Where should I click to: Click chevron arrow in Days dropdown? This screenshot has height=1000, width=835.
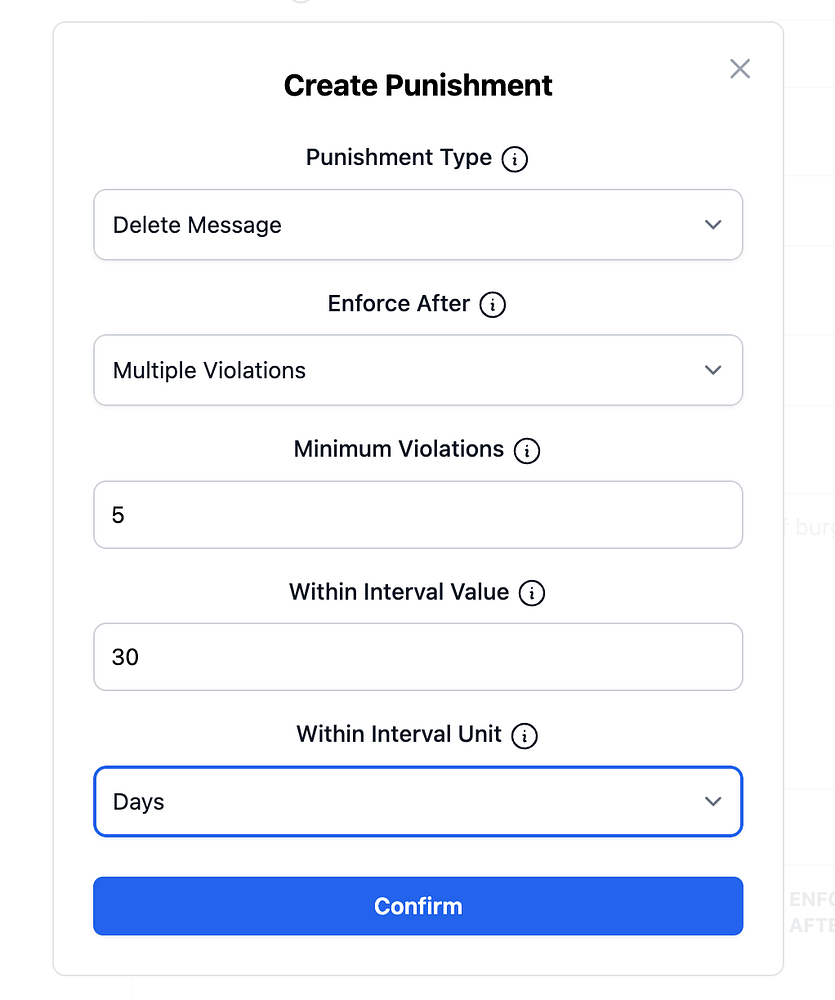pos(712,801)
